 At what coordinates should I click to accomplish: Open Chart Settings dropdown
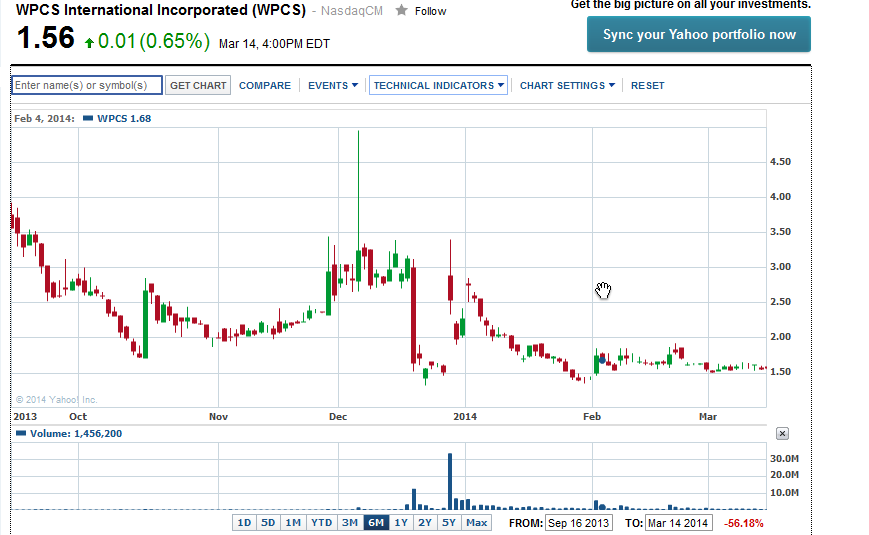[x=567, y=85]
